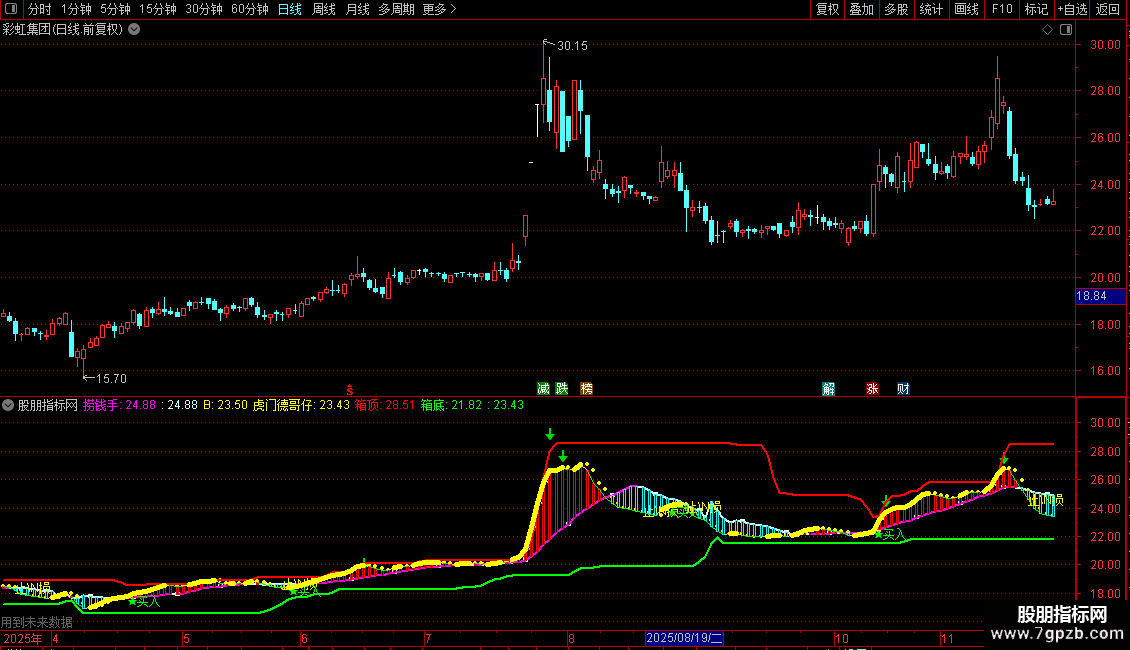Toggle the right info panel icon

pyautogui.click(x=1066, y=30)
